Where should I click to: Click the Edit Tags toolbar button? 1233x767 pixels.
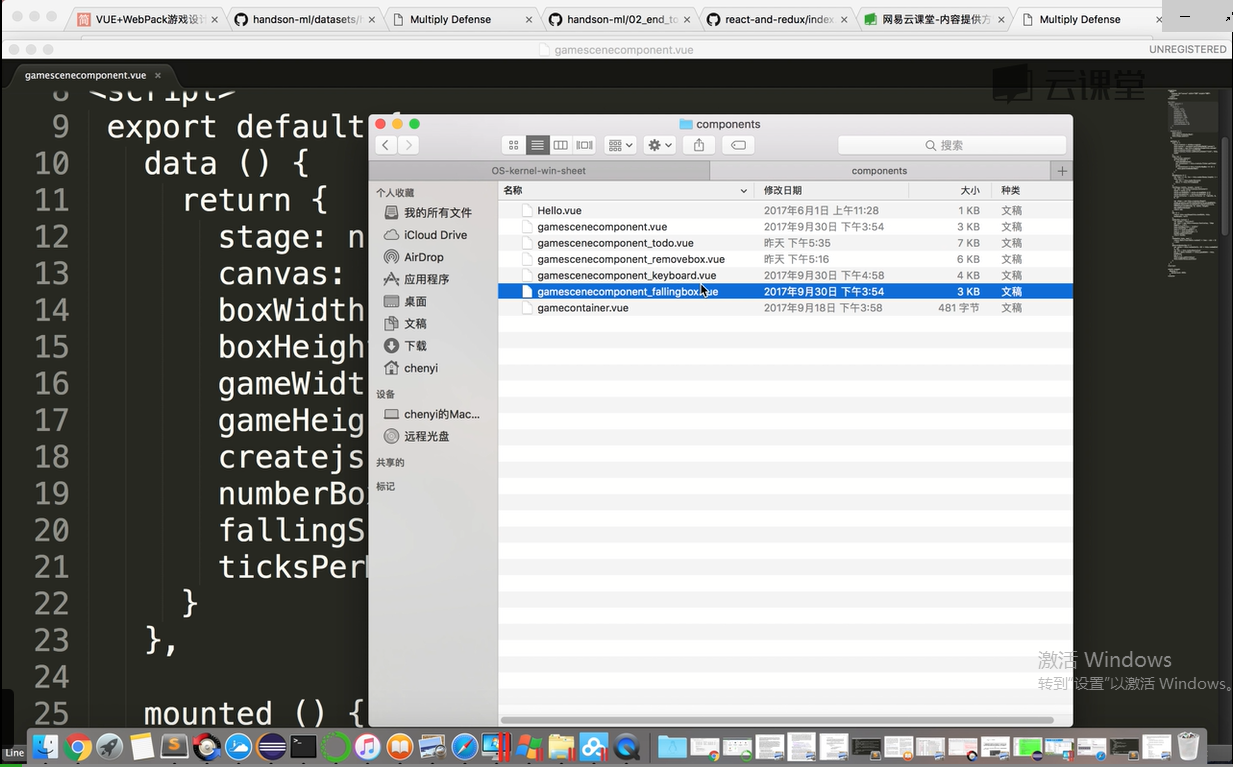[x=738, y=145]
